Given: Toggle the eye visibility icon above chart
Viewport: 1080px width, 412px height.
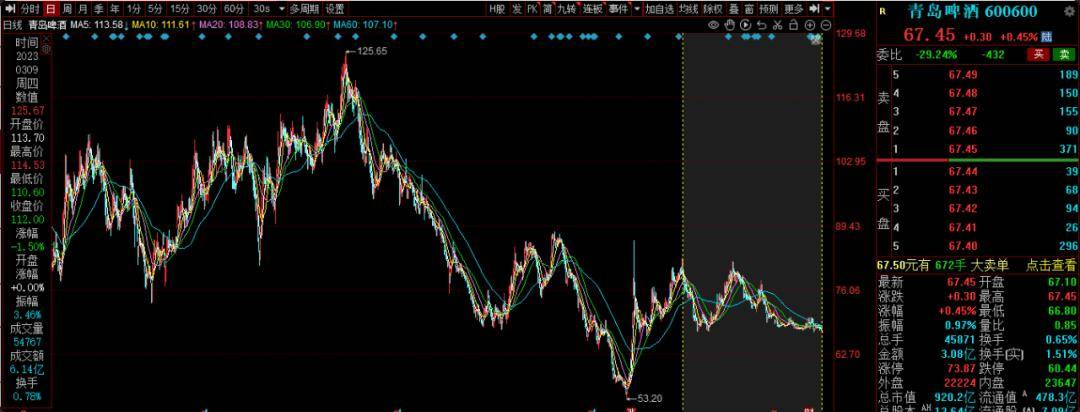Looking at the screenshot, I should [x=714, y=25].
